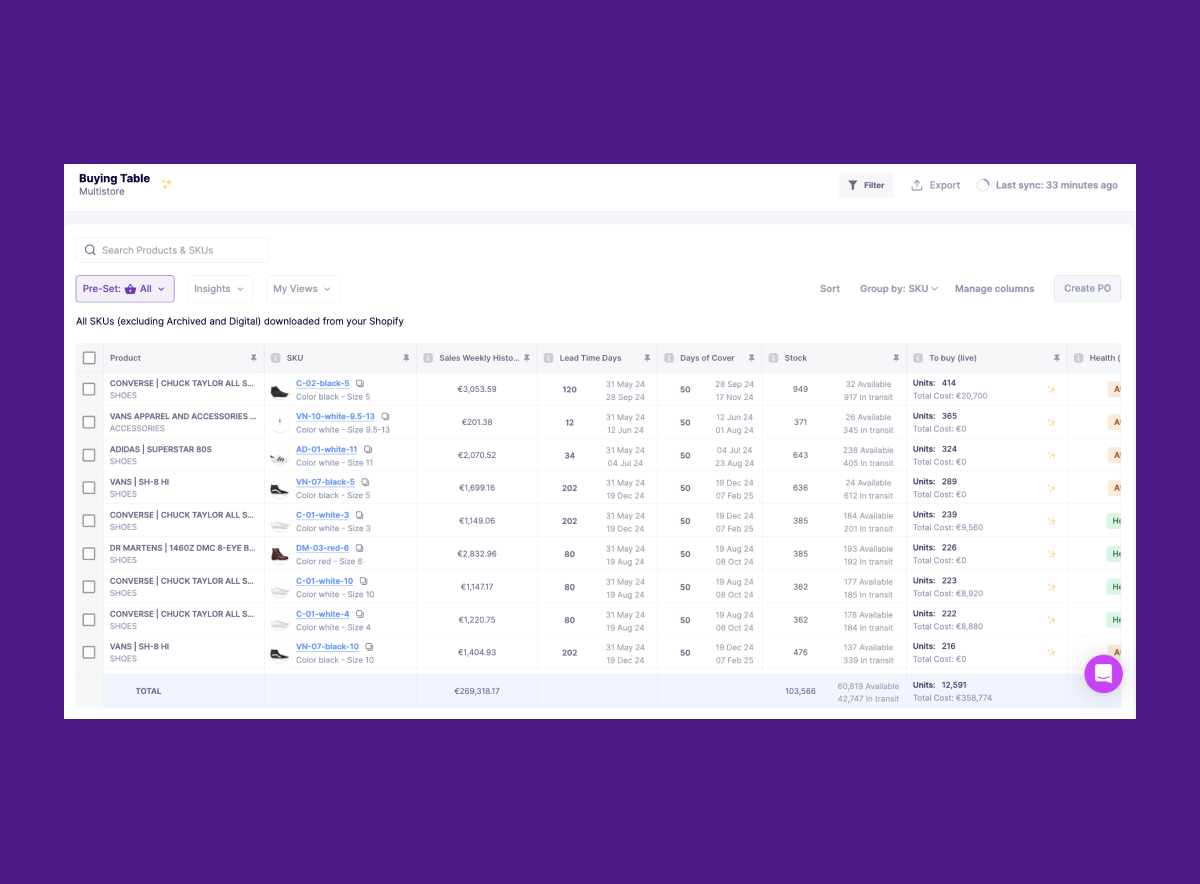
Task: Click the €3,053.59 sales value
Action: 477,389
